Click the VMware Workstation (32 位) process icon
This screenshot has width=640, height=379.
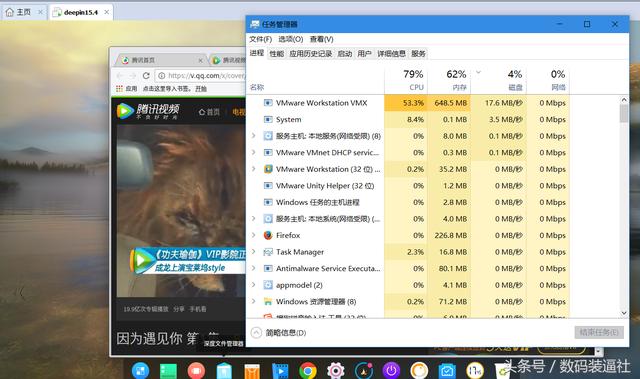[268, 169]
